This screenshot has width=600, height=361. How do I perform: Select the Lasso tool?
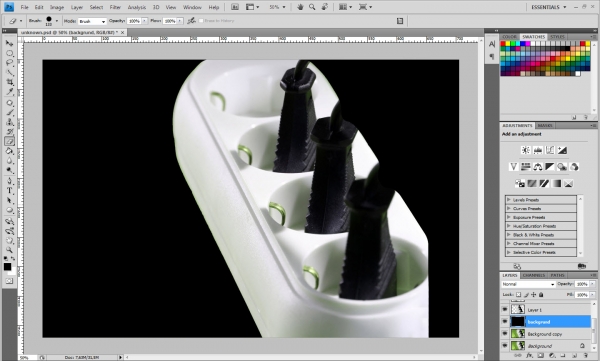click(x=9, y=63)
